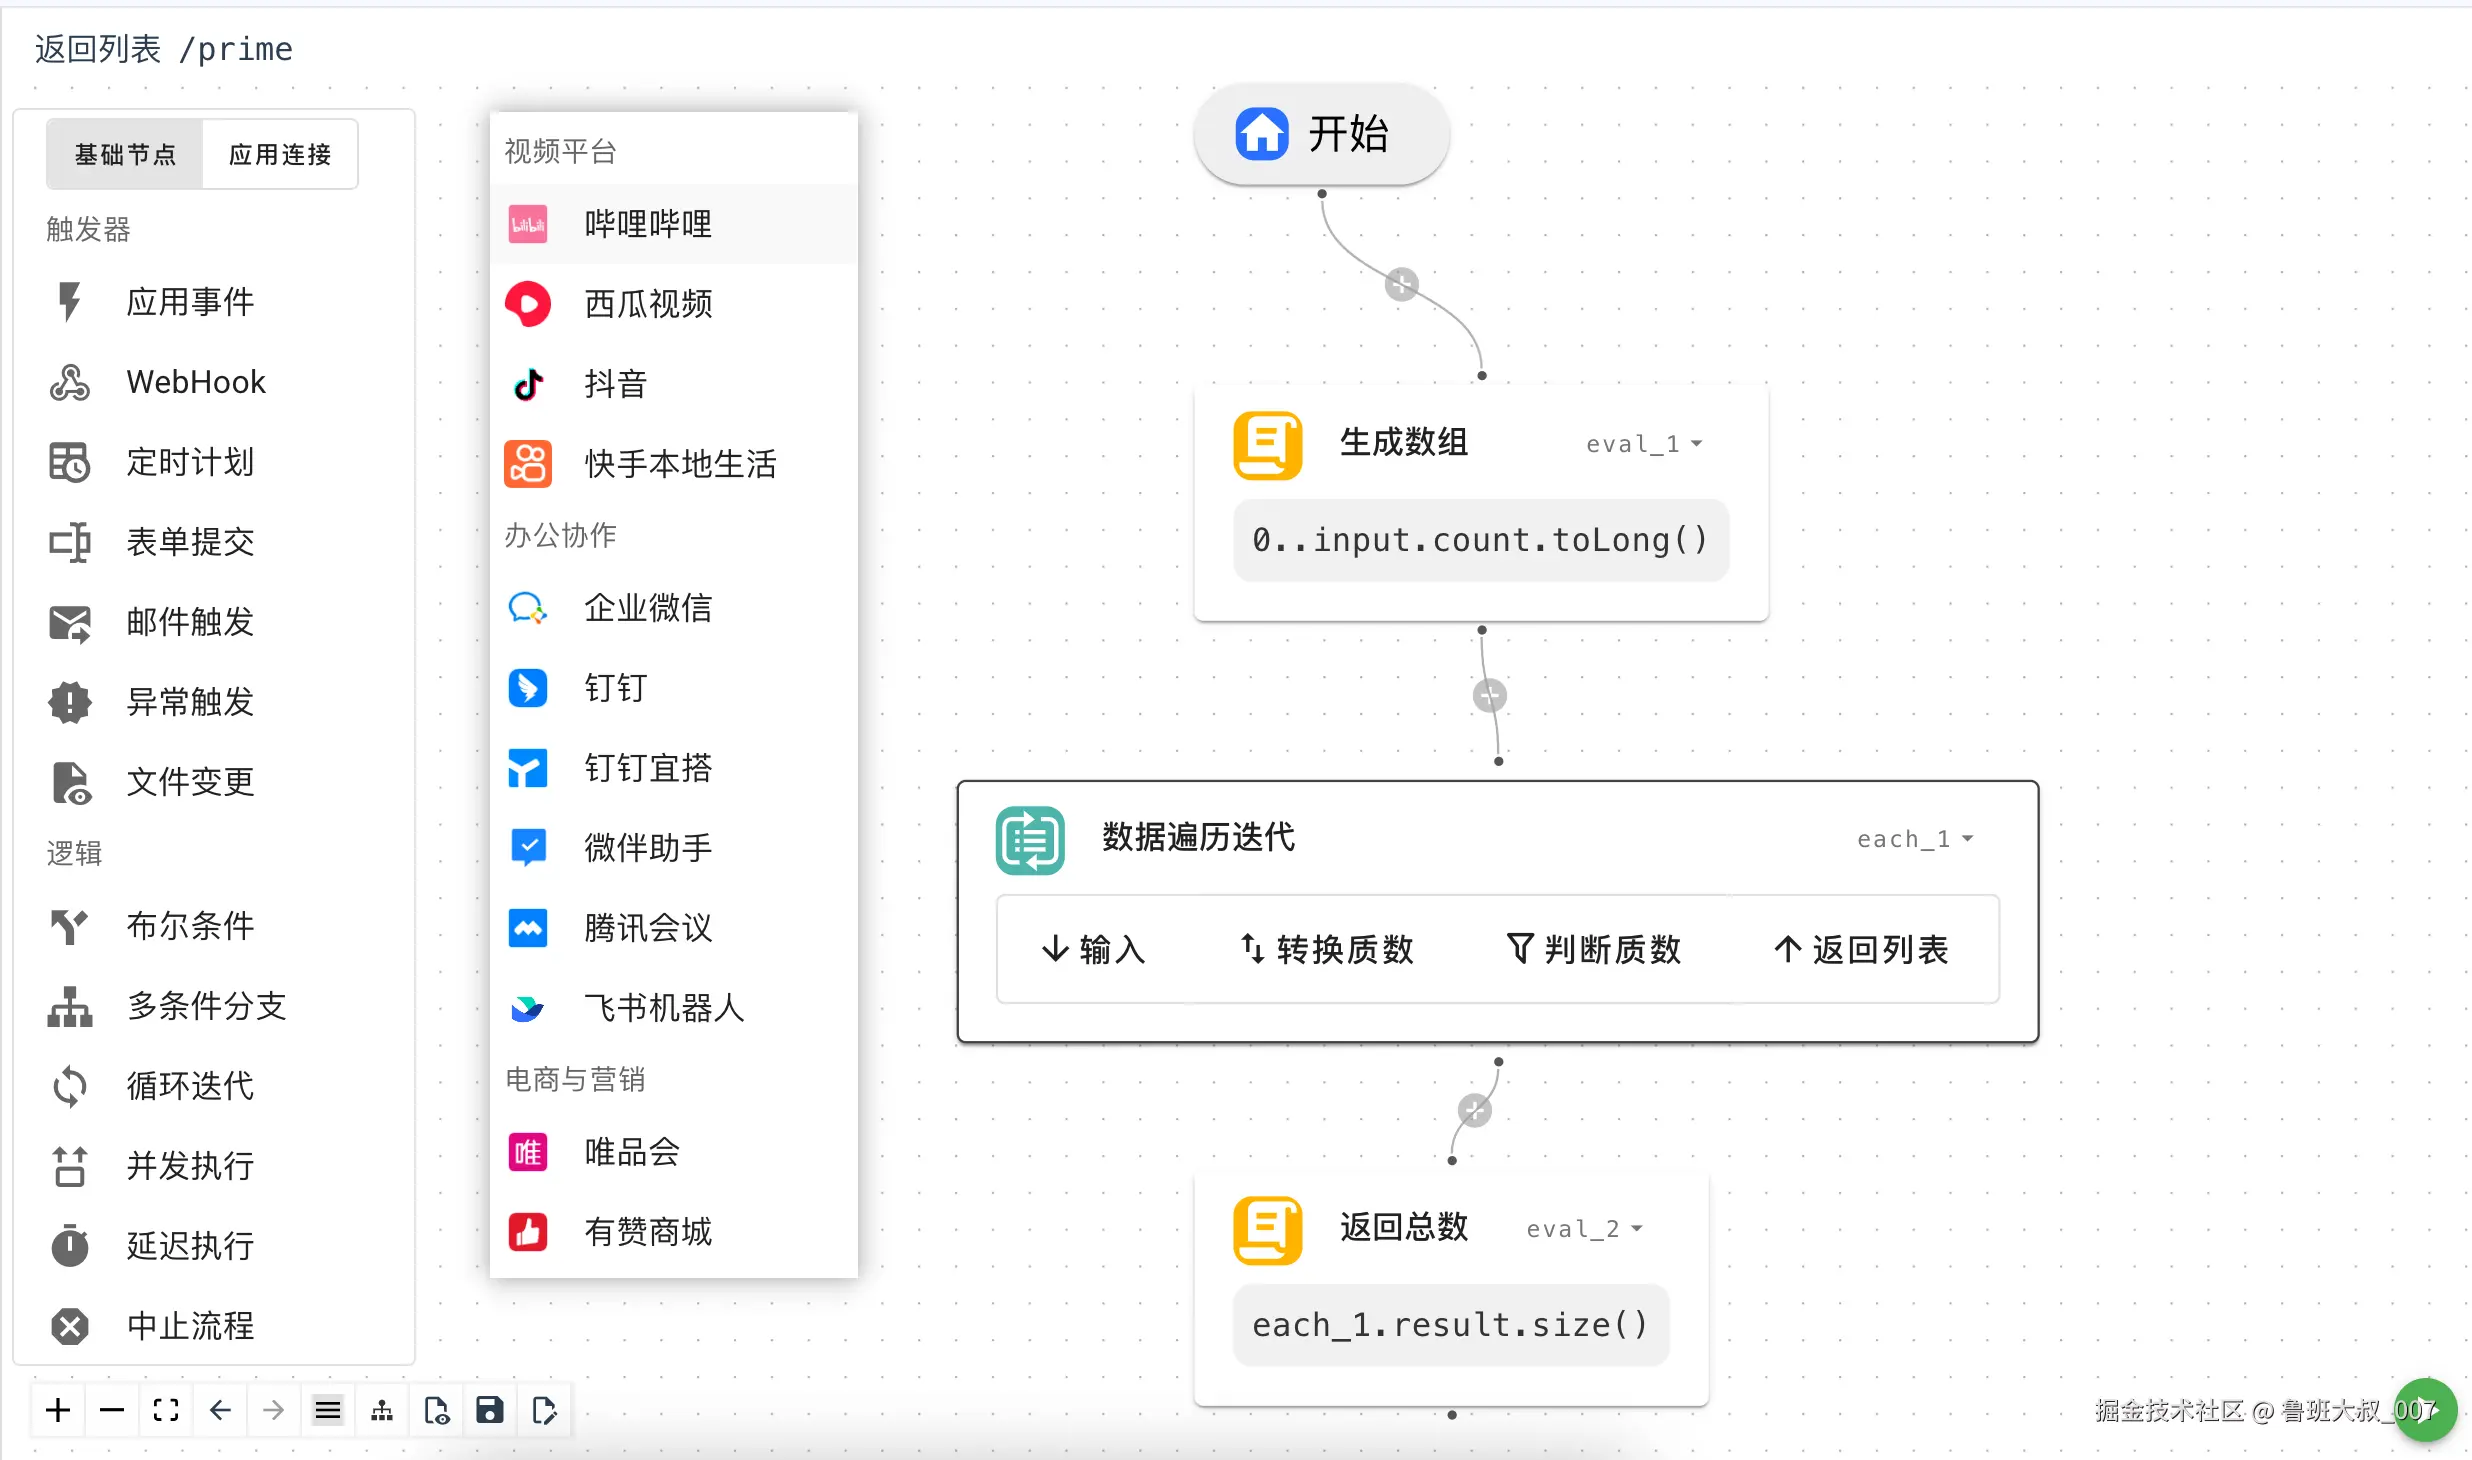
Task: Click the file edit pencil icon
Action: click(x=544, y=1410)
